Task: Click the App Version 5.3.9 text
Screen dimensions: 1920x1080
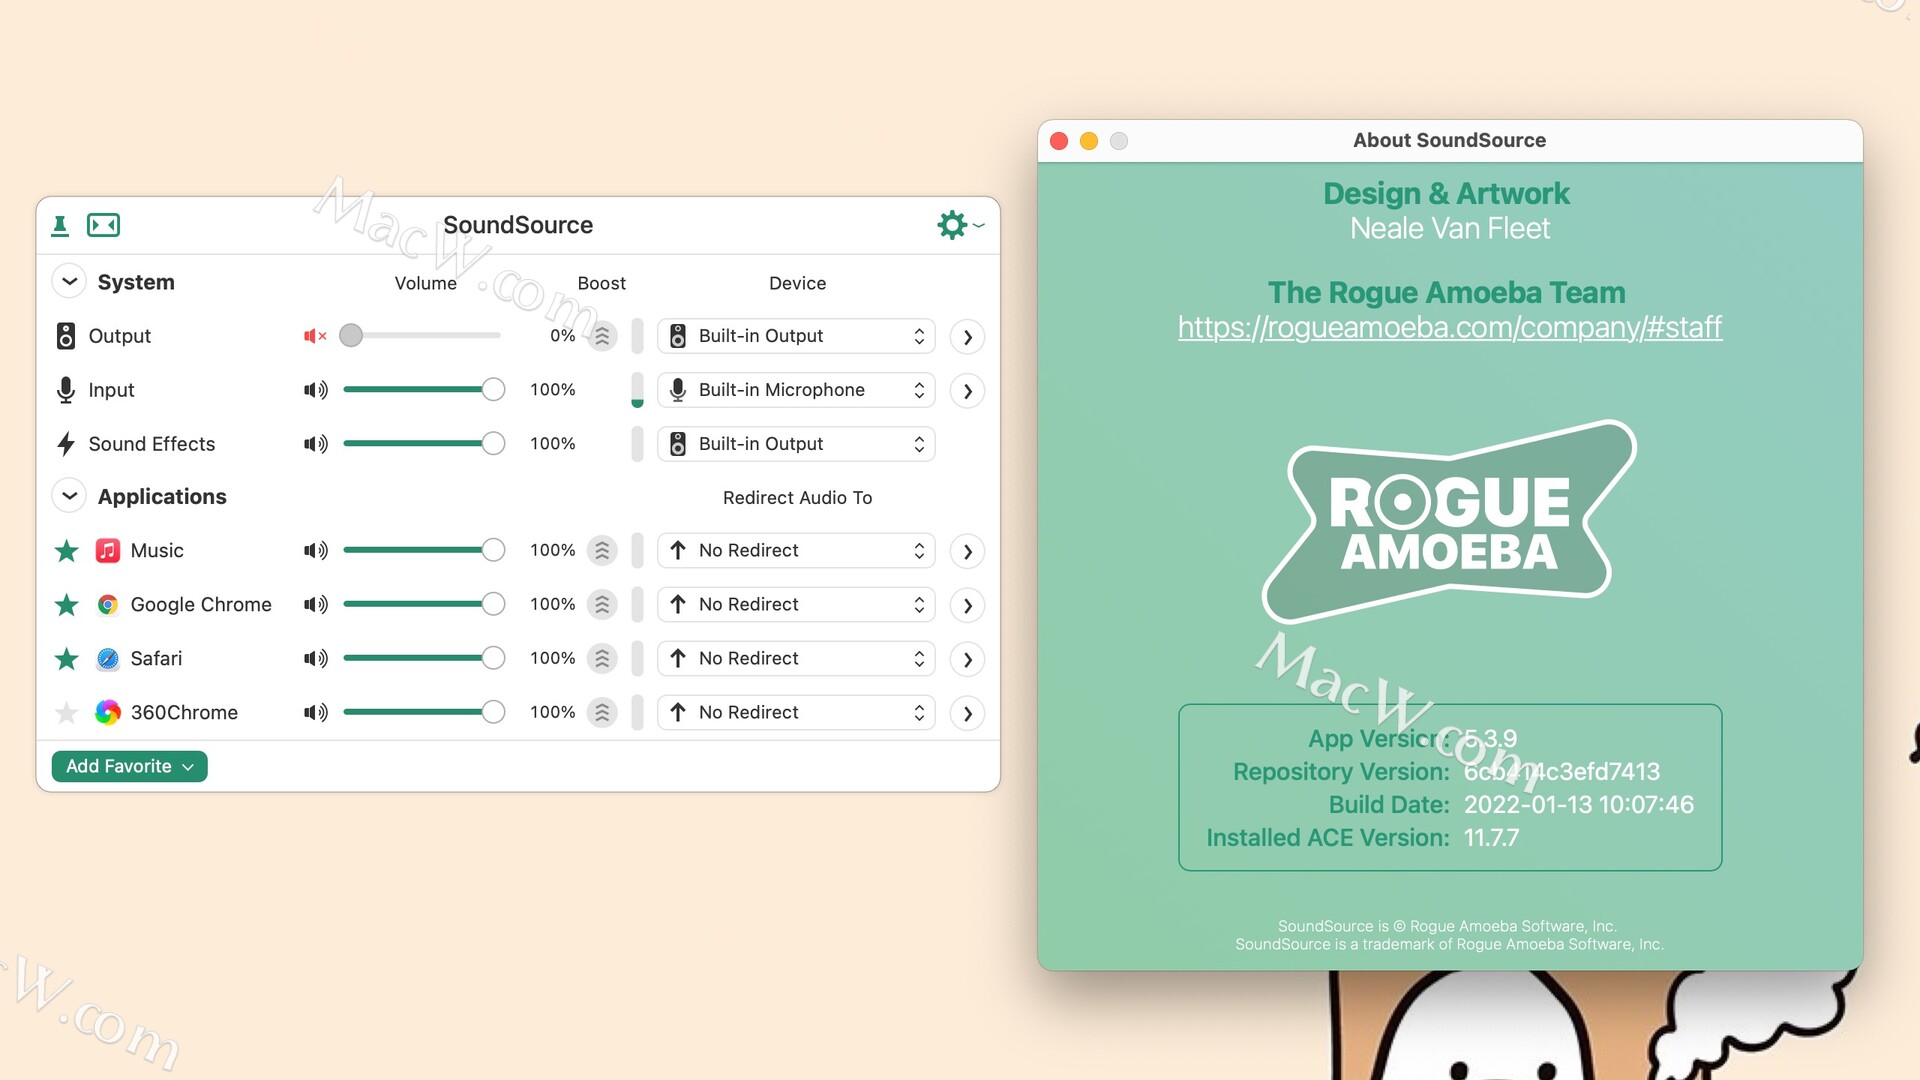Action: point(1412,738)
